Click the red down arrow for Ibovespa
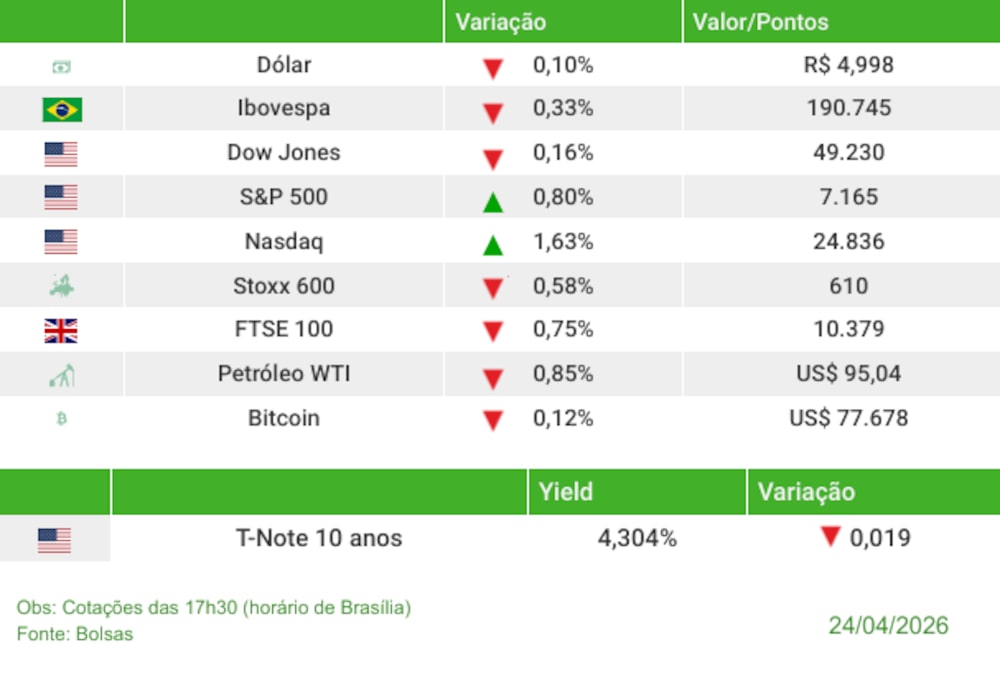This screenshot has width=1000, height=685. [492, 113]
